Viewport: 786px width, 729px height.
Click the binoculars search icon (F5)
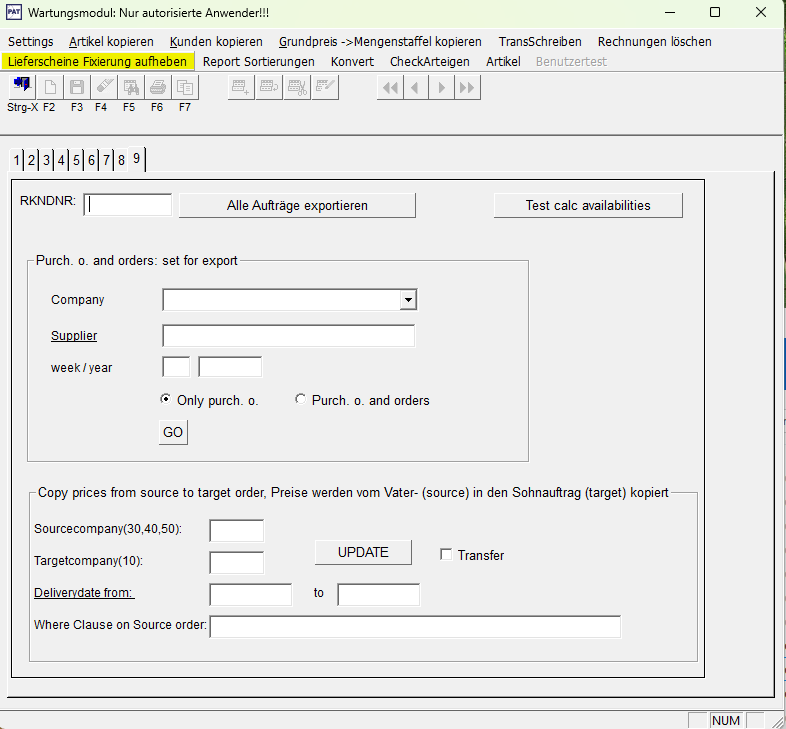(x=130, y=88)
